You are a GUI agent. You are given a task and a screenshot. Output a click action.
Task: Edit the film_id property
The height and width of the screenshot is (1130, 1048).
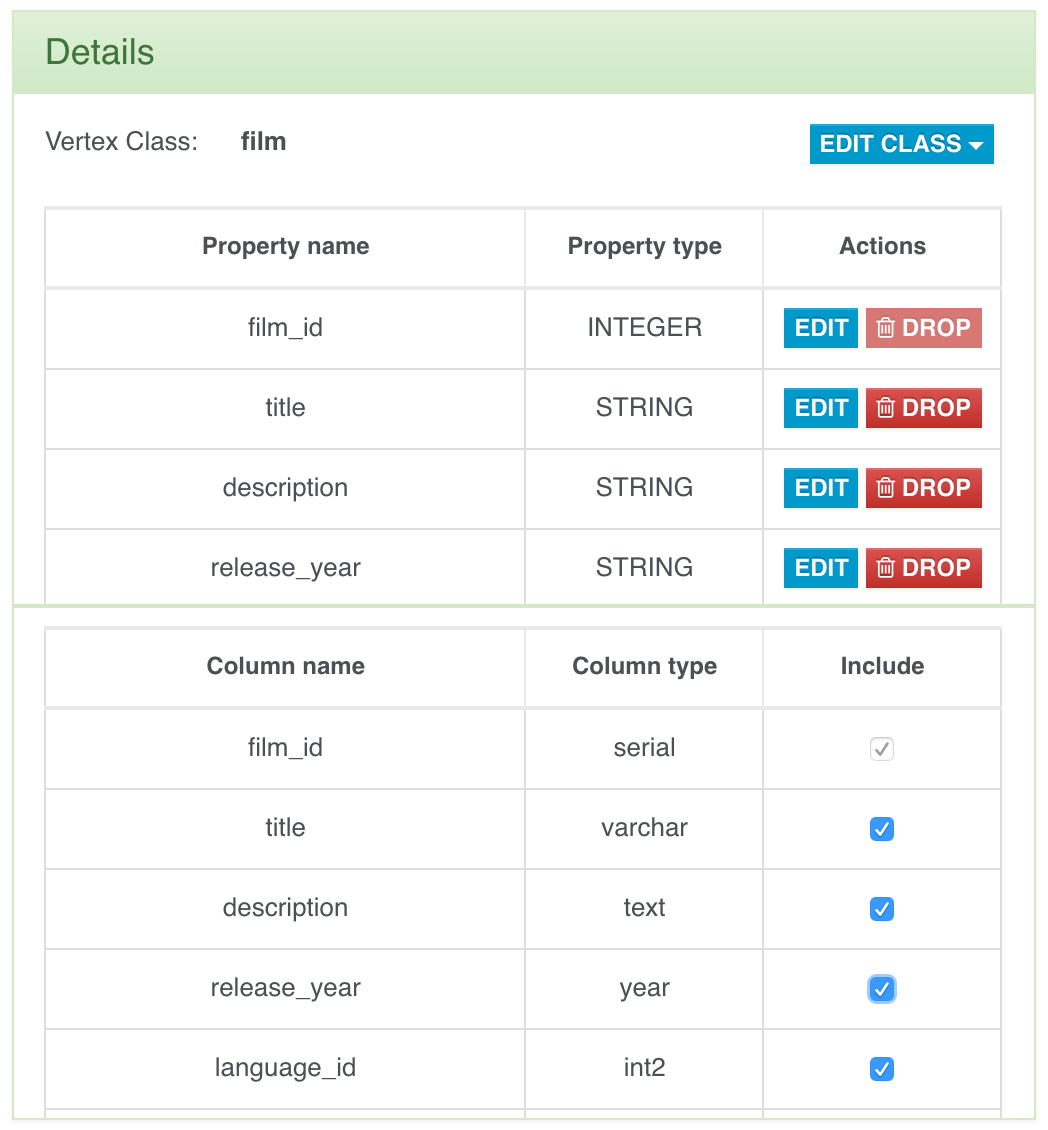coord(820,328)
